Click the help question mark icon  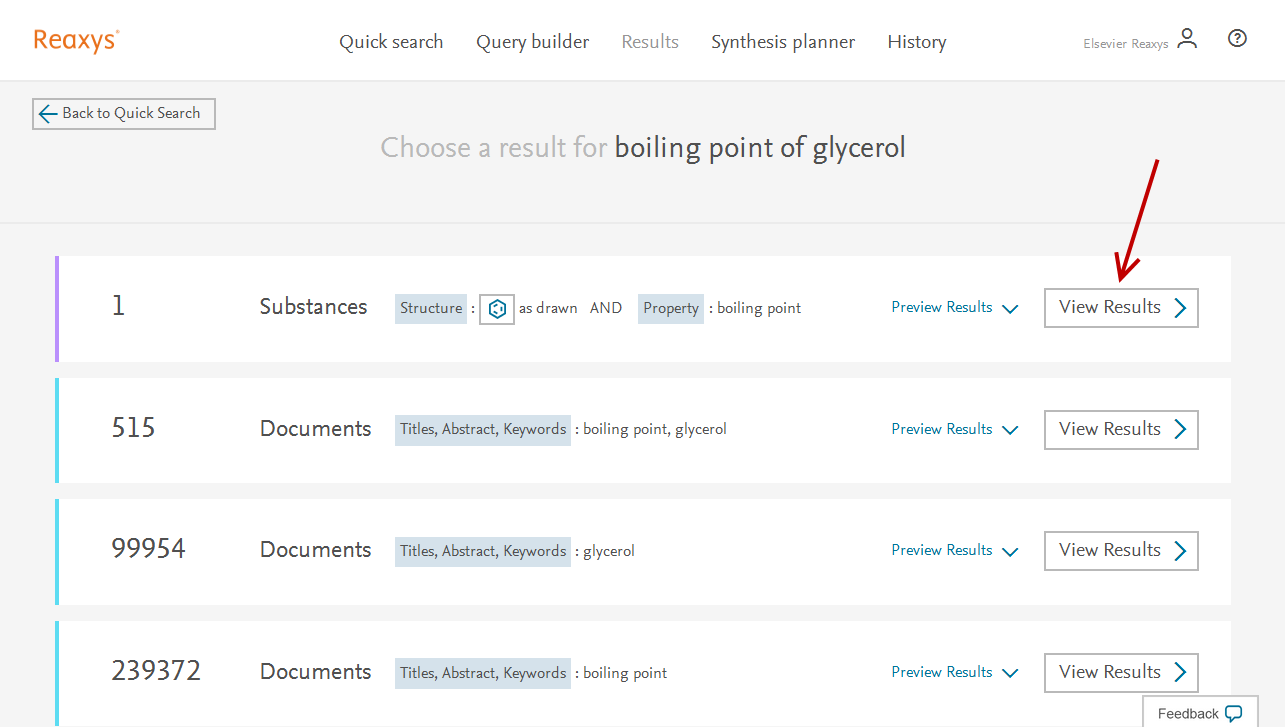click(1237, 39)
